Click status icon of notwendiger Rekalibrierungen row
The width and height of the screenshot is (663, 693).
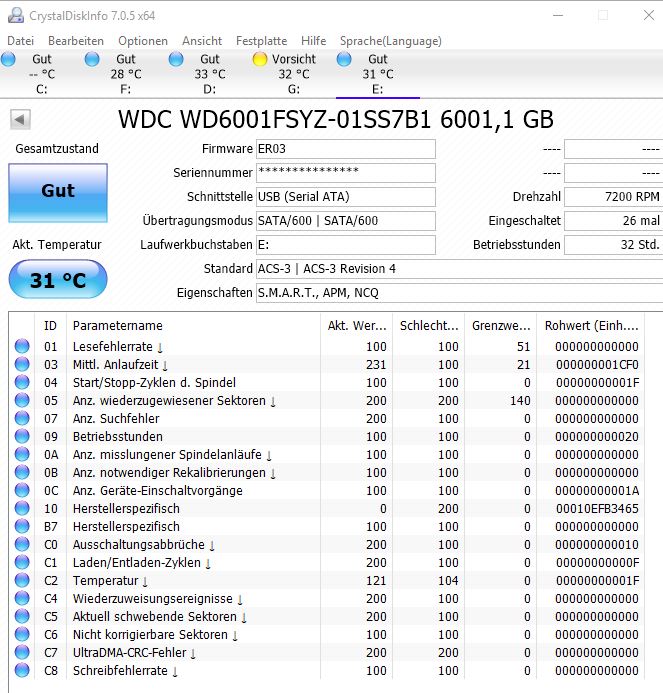click(x=22, y=472)
